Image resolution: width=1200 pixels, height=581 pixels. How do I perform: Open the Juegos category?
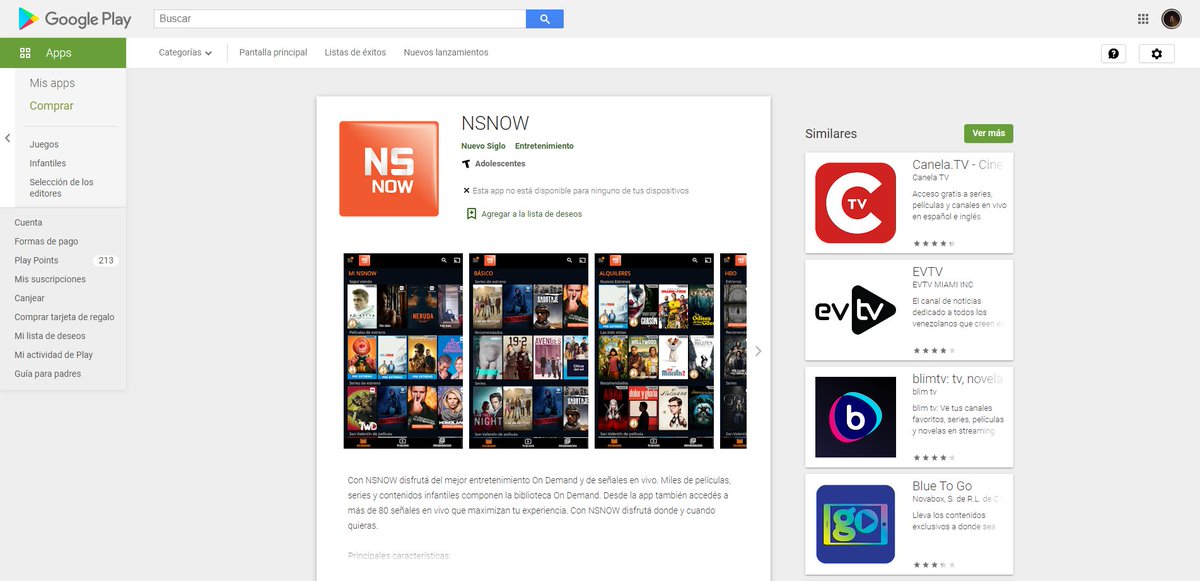tap(44, 145)
